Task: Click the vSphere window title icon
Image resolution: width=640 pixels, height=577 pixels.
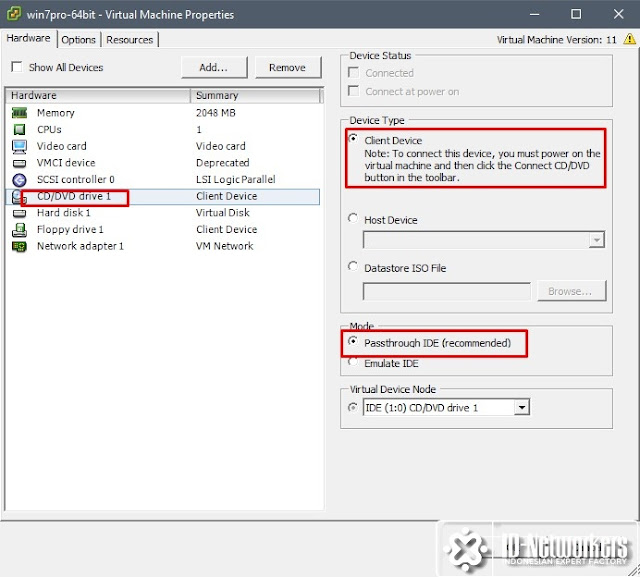Action: (14, 13)
